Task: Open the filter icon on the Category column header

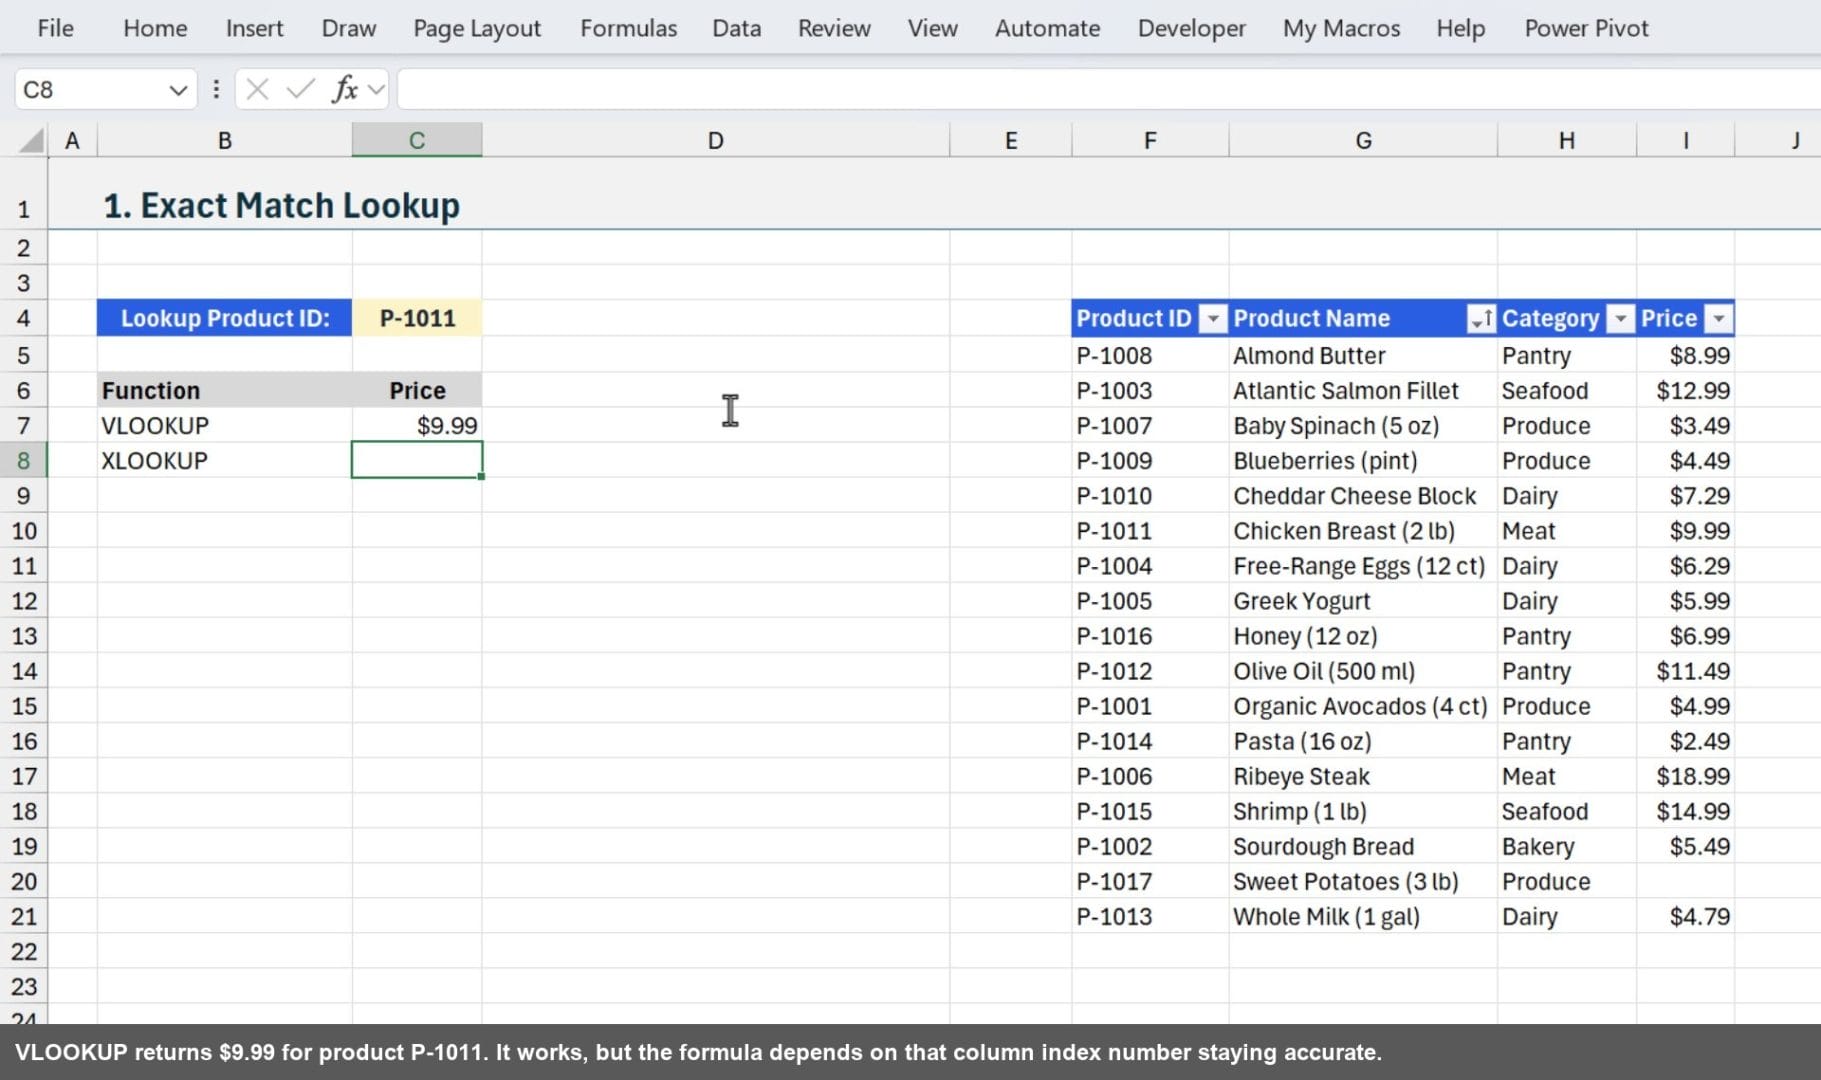Action: click(x=1620, y=318)
